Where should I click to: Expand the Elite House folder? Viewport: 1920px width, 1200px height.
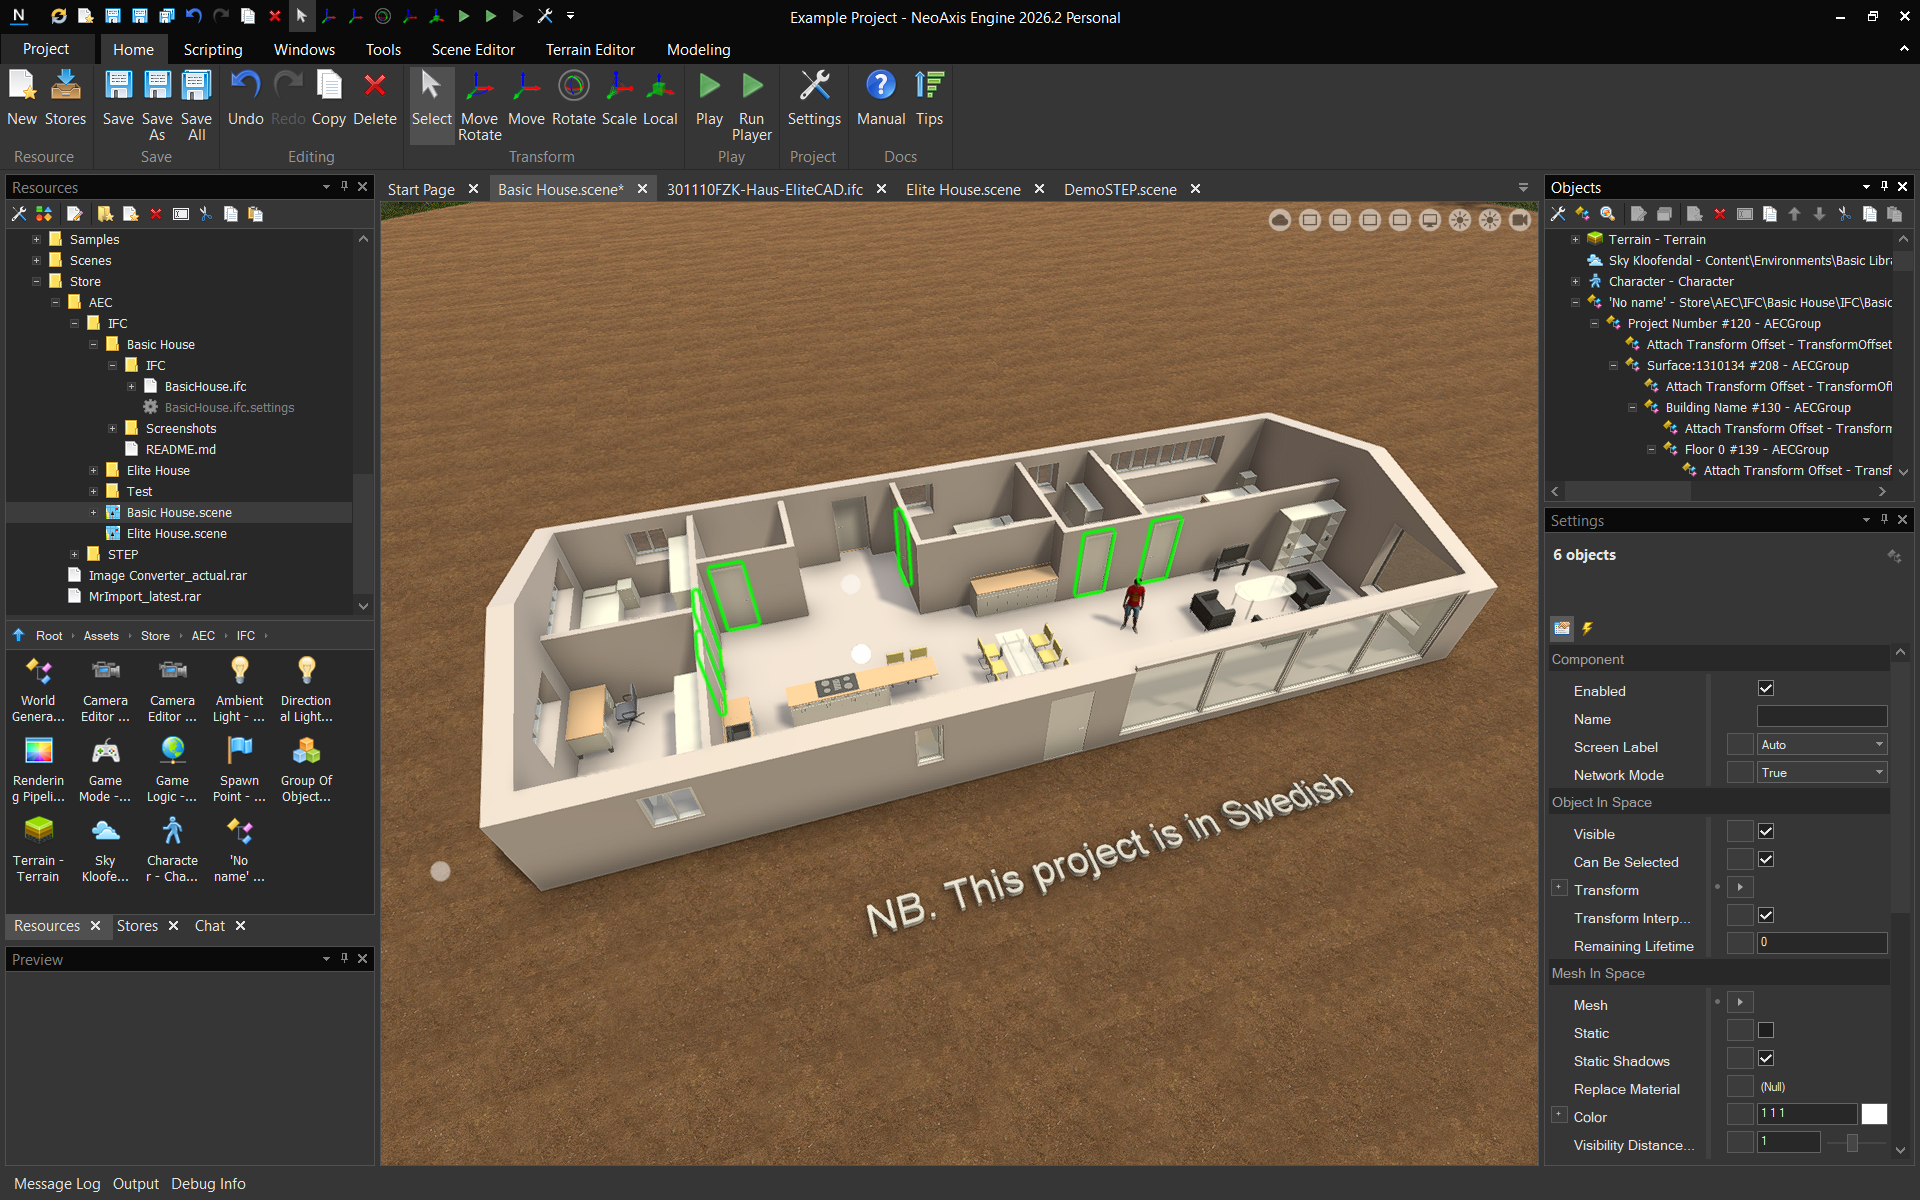point(94,470)
